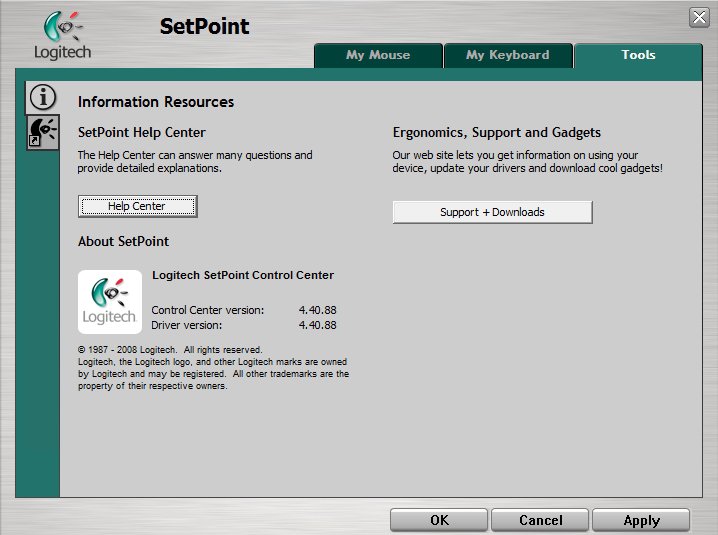Select the Tools tab
The width and height of the screenshot is (718, 535).
pos(638,55)
